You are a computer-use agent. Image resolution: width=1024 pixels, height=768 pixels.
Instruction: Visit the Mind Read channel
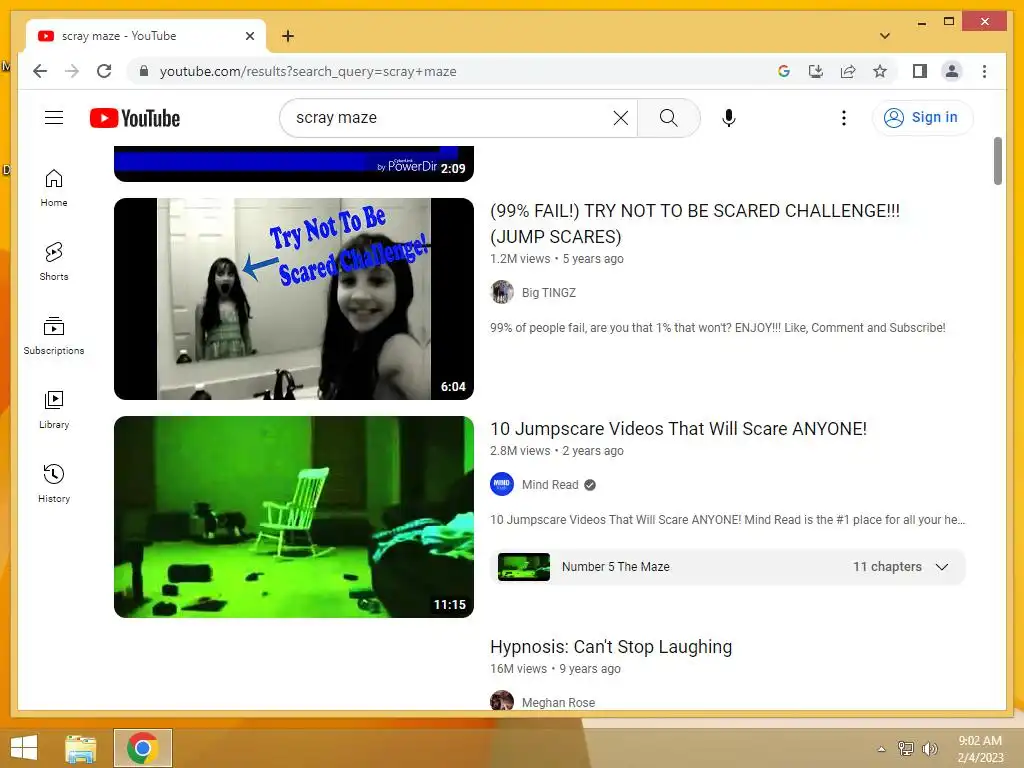pyautogui.click(x=550, y=485)
